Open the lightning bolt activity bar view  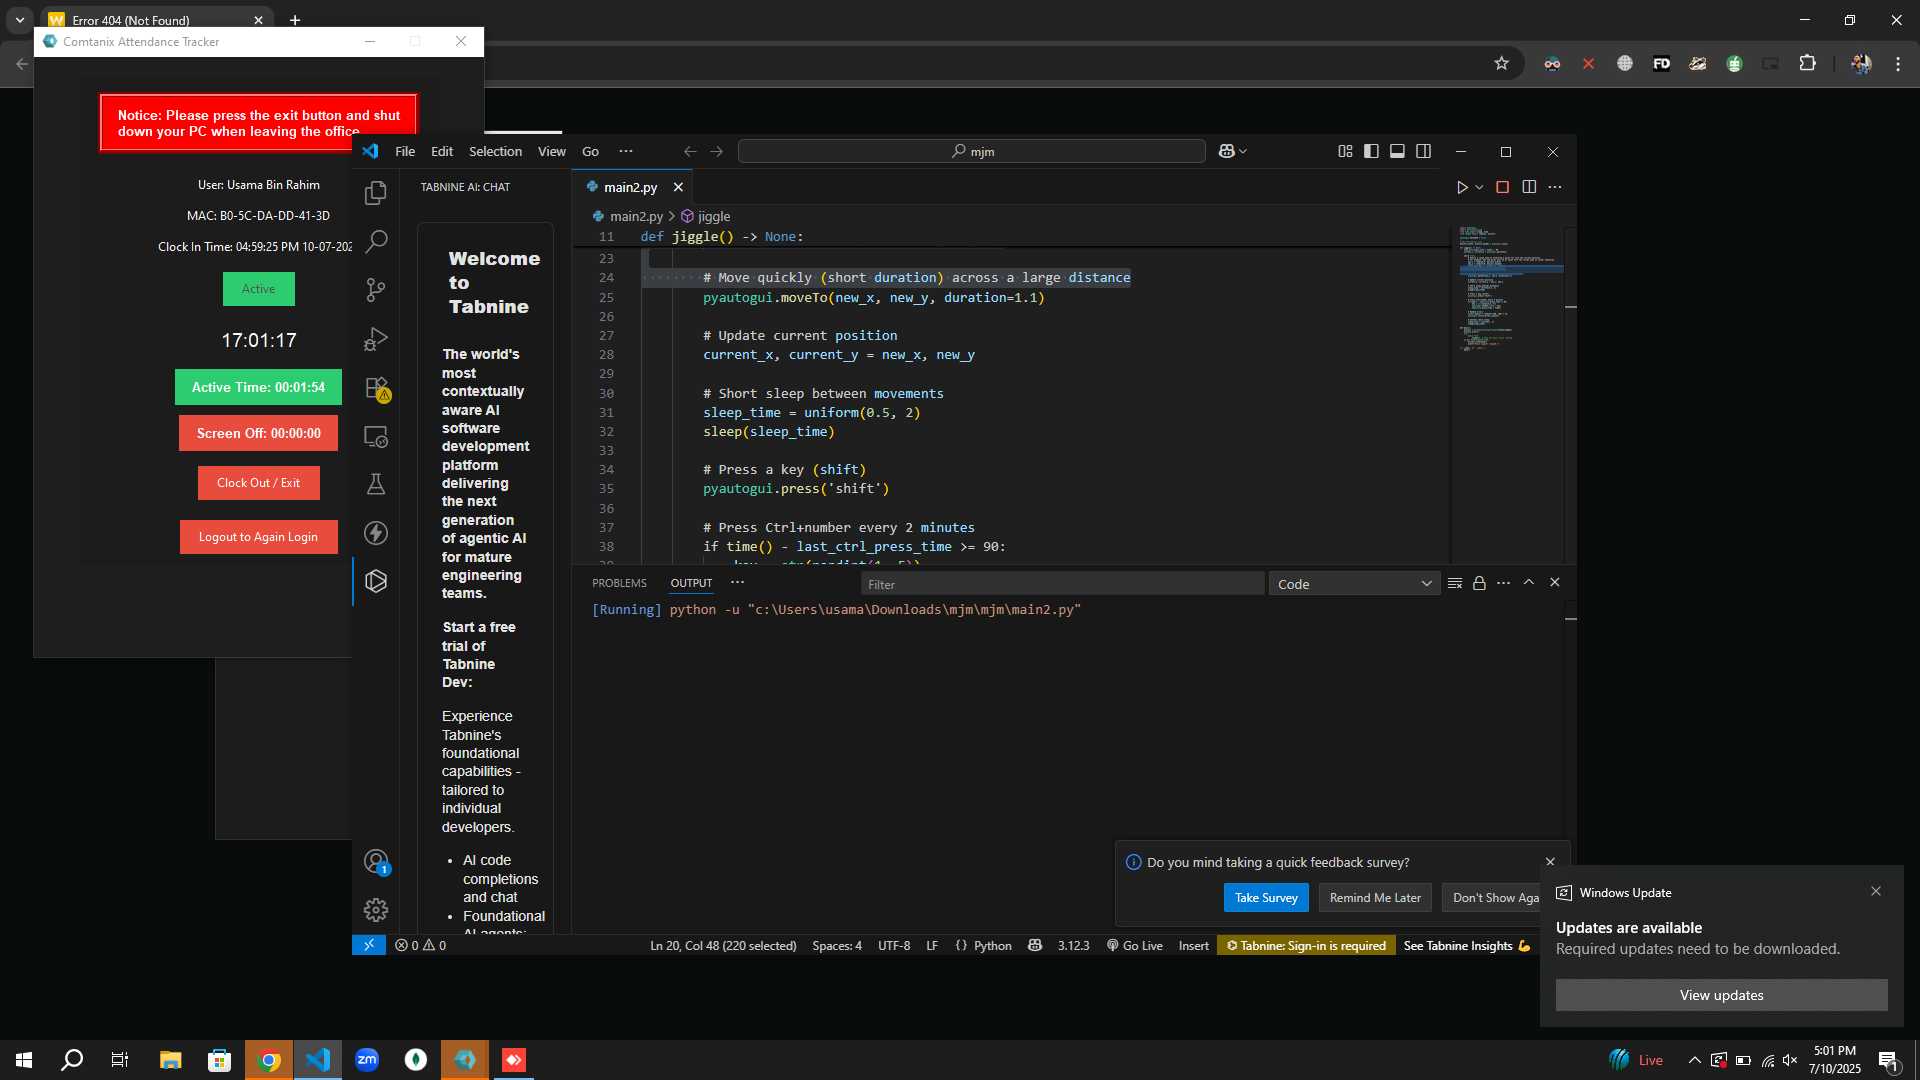point(376,533)
